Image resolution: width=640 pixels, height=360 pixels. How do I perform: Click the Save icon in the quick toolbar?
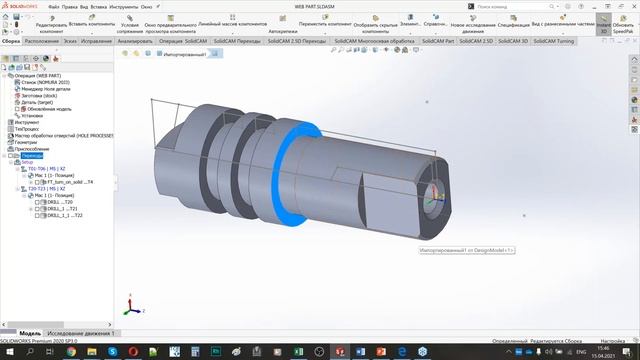(x=16, y=17)
